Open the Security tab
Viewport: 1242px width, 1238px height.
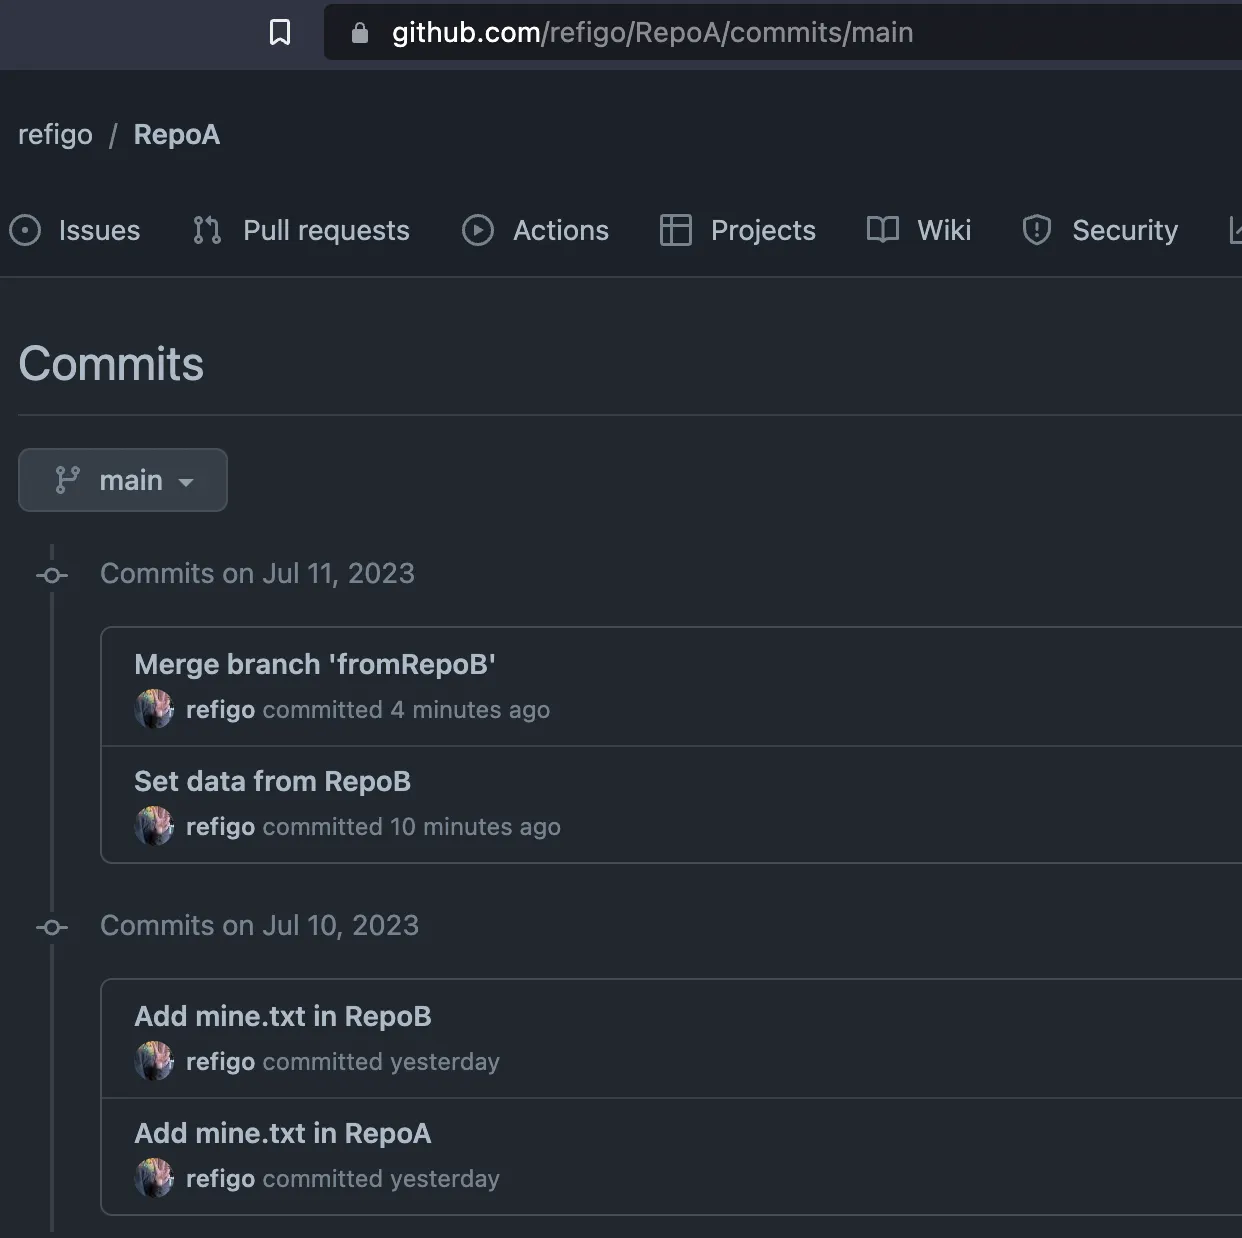[1100, 231]
